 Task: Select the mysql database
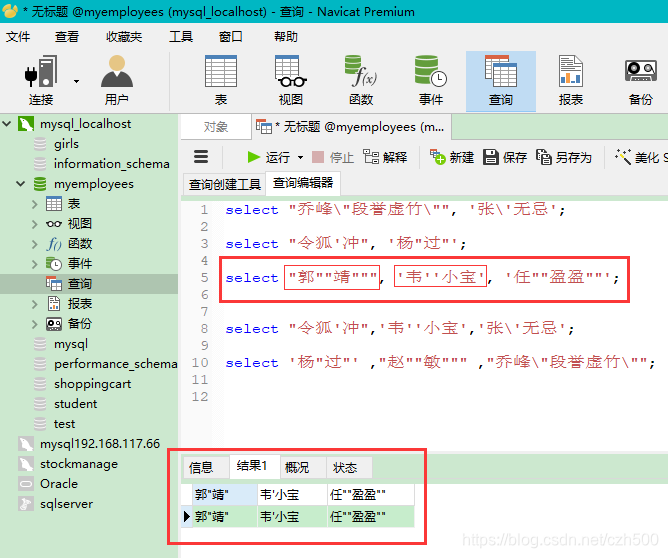(71, 344)
